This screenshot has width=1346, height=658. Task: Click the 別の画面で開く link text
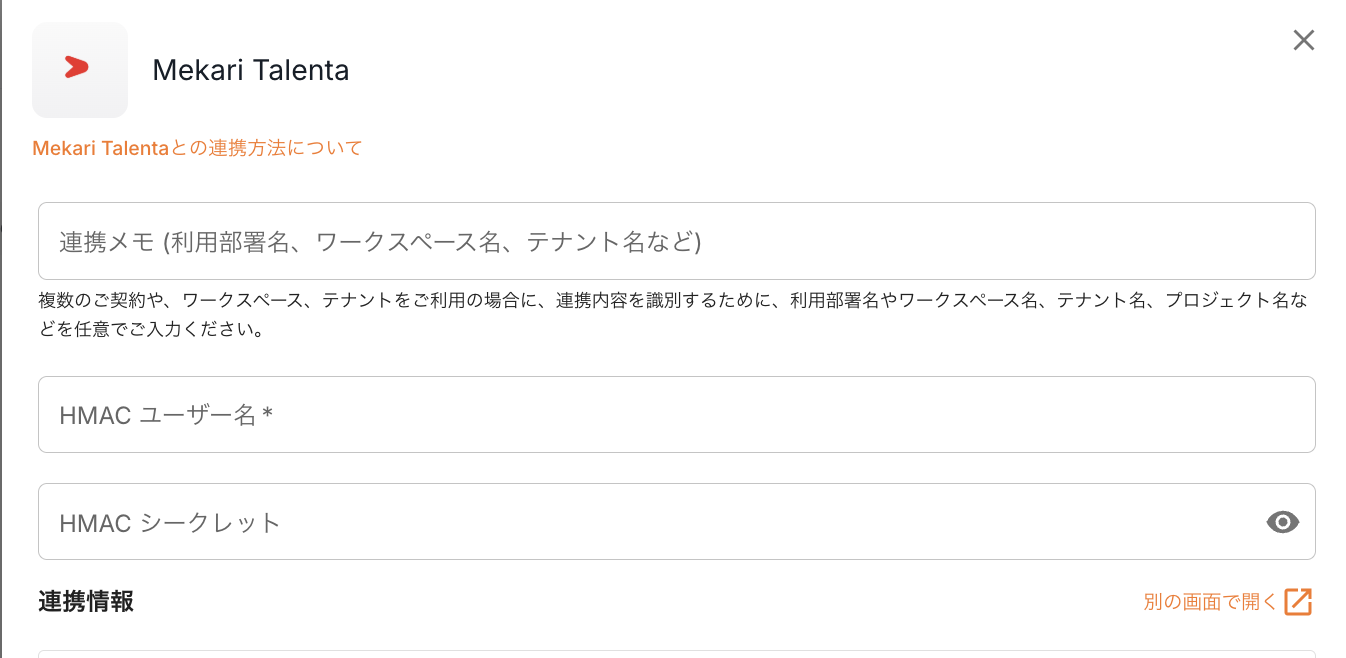tap(1210, 602)
